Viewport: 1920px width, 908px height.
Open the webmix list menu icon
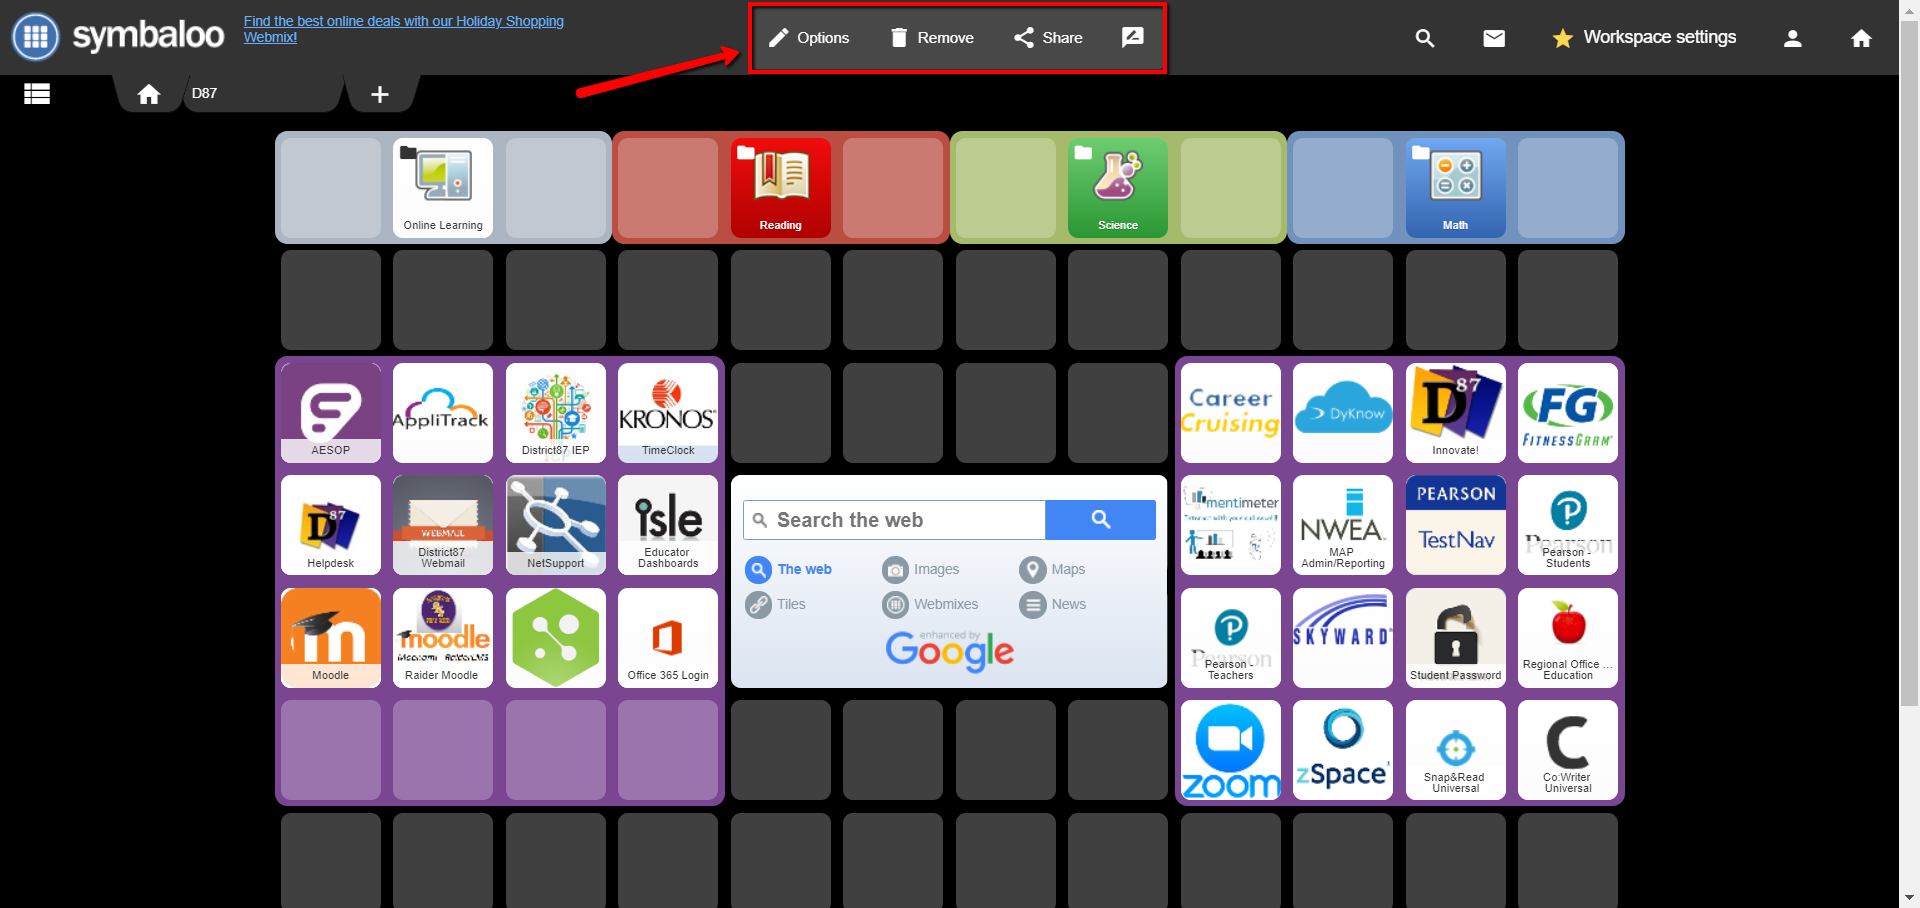click(37, 94)
